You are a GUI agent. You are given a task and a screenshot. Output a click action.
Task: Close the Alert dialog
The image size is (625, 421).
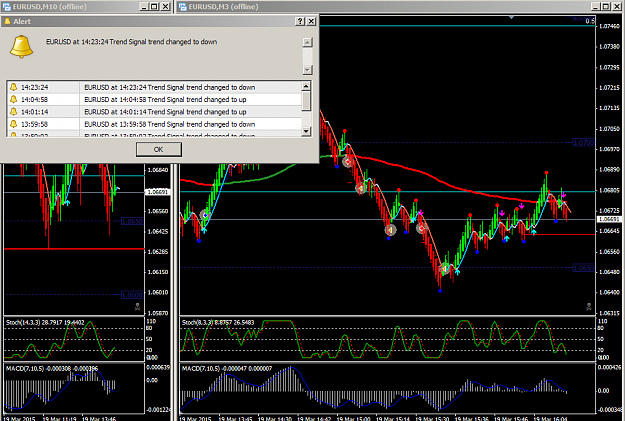tap(311, 22)
